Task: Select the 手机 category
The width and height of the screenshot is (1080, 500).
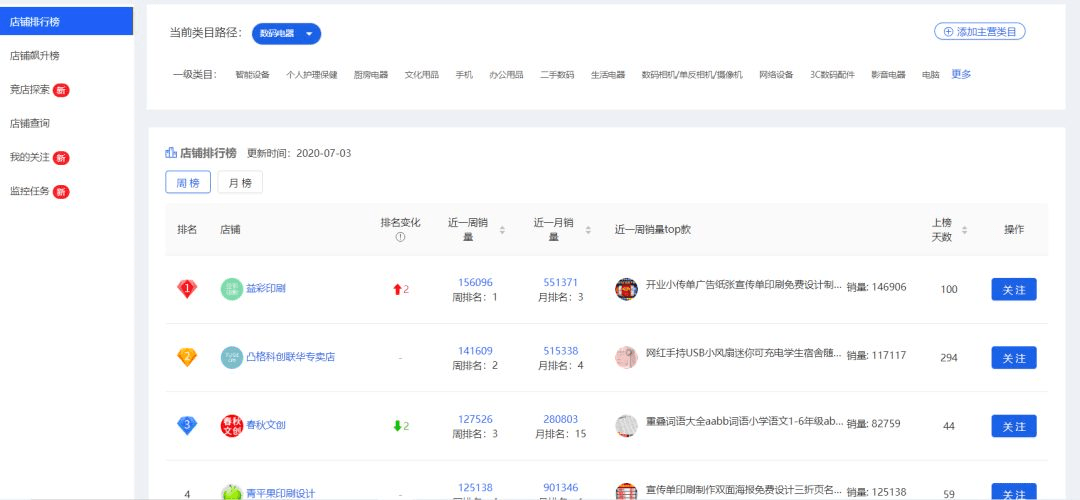Action: (464, 75)
